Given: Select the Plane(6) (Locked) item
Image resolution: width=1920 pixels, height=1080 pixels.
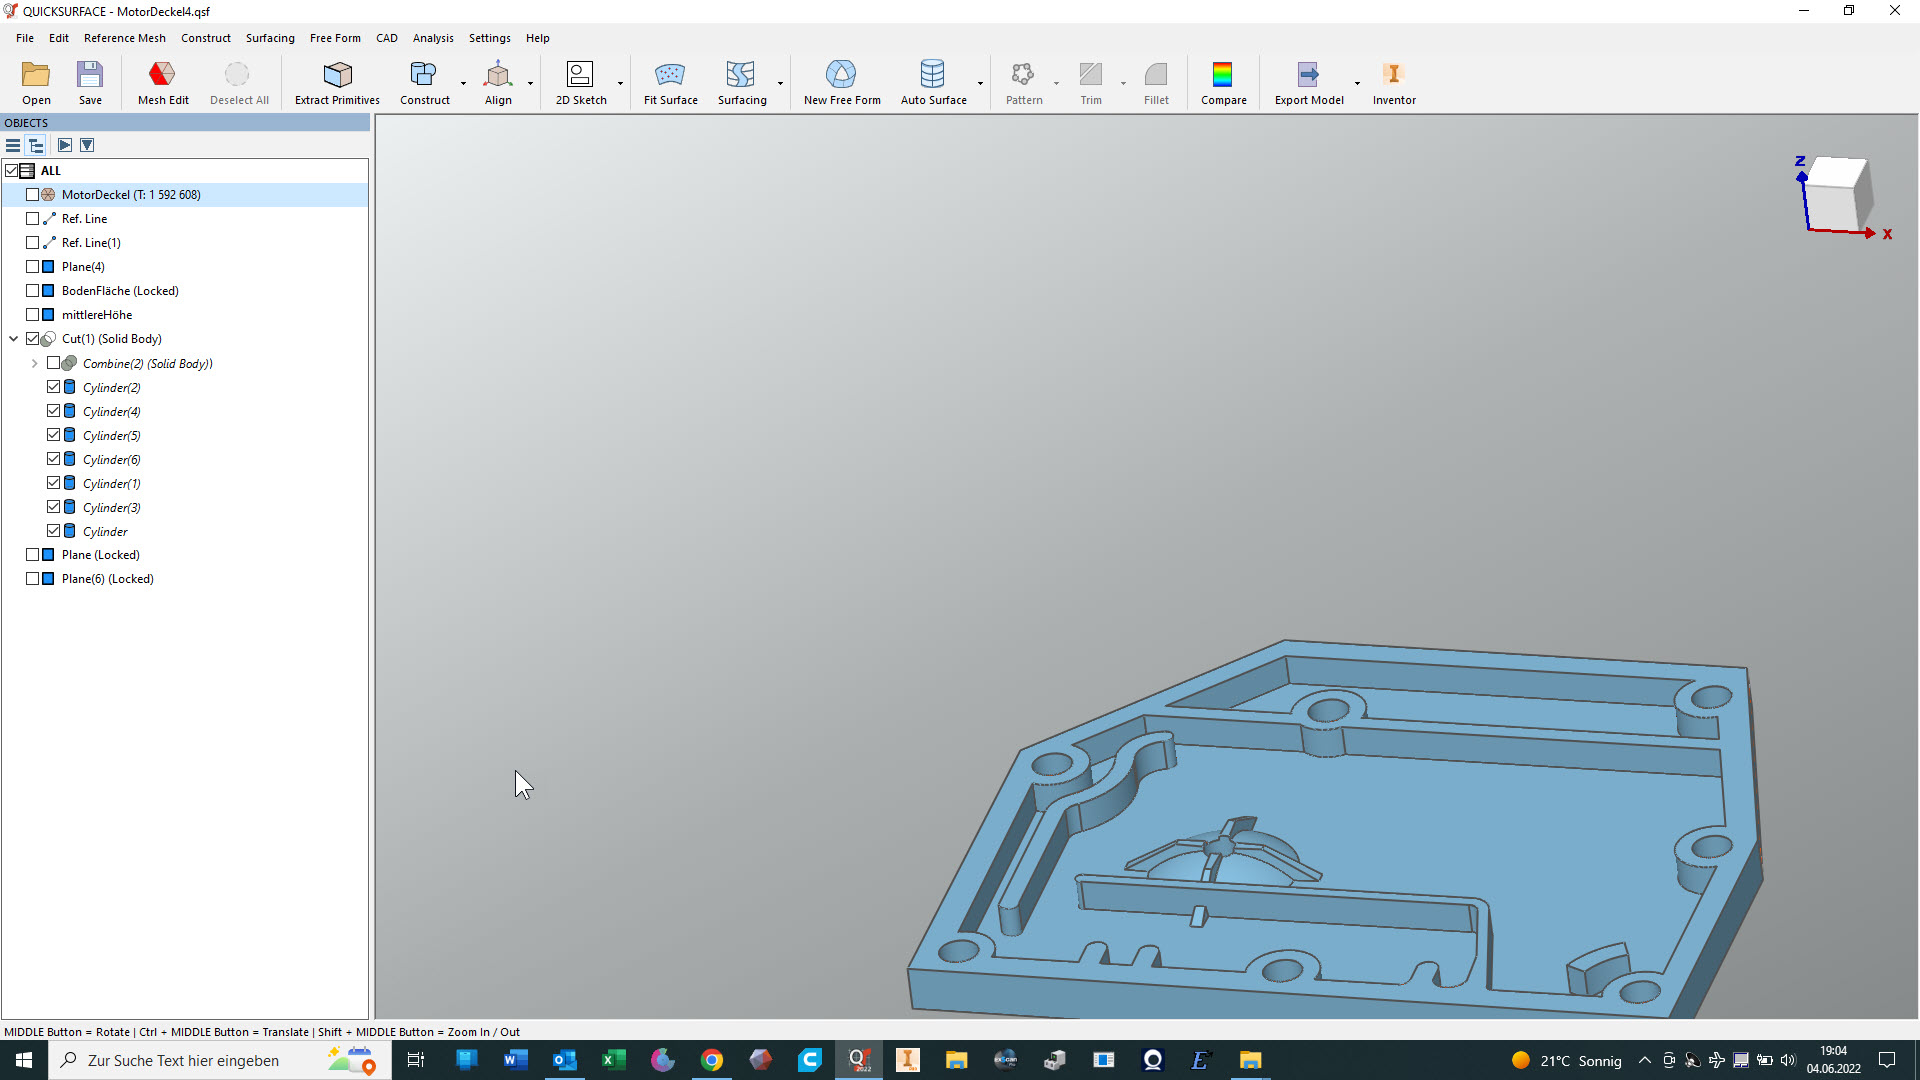Looking at the screenshot, I should coord(107,579).
